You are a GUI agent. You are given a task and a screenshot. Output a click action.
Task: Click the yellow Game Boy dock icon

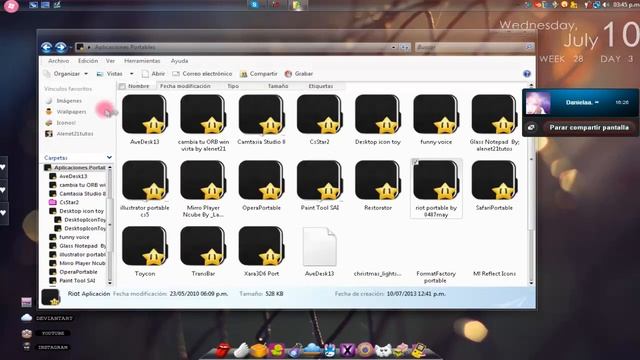419,350
